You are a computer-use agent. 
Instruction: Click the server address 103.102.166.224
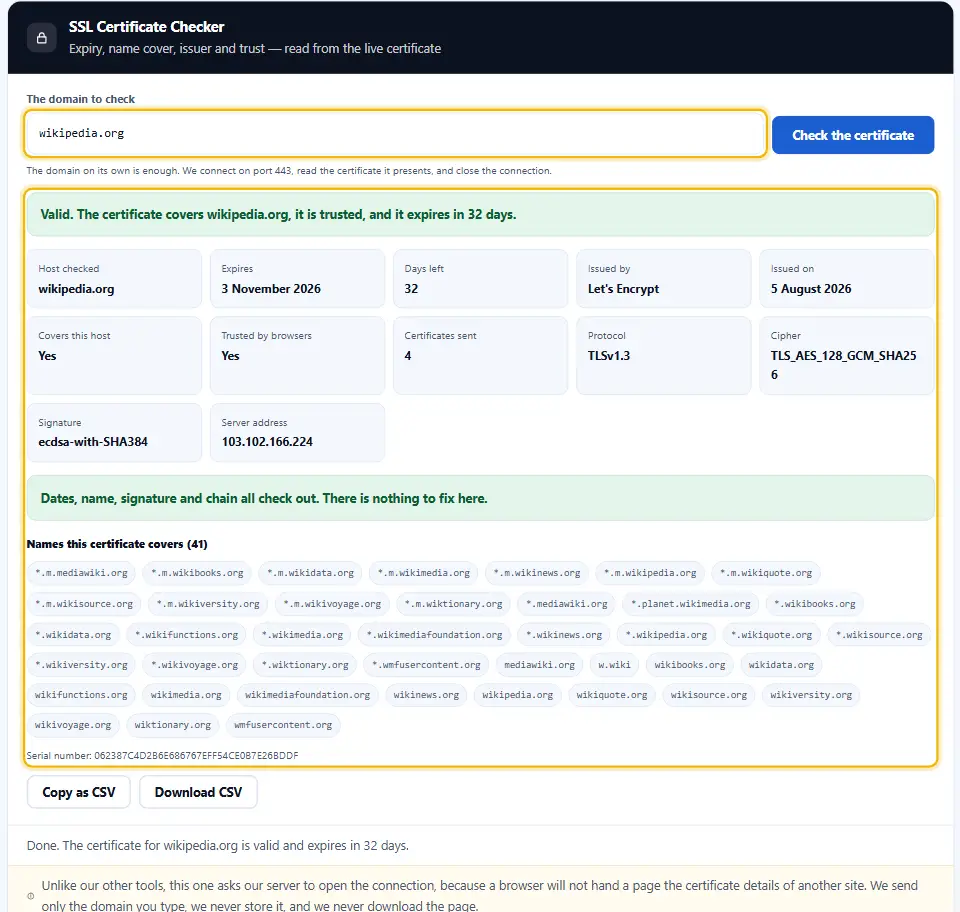pyautogui.click(x=267, y=442)
